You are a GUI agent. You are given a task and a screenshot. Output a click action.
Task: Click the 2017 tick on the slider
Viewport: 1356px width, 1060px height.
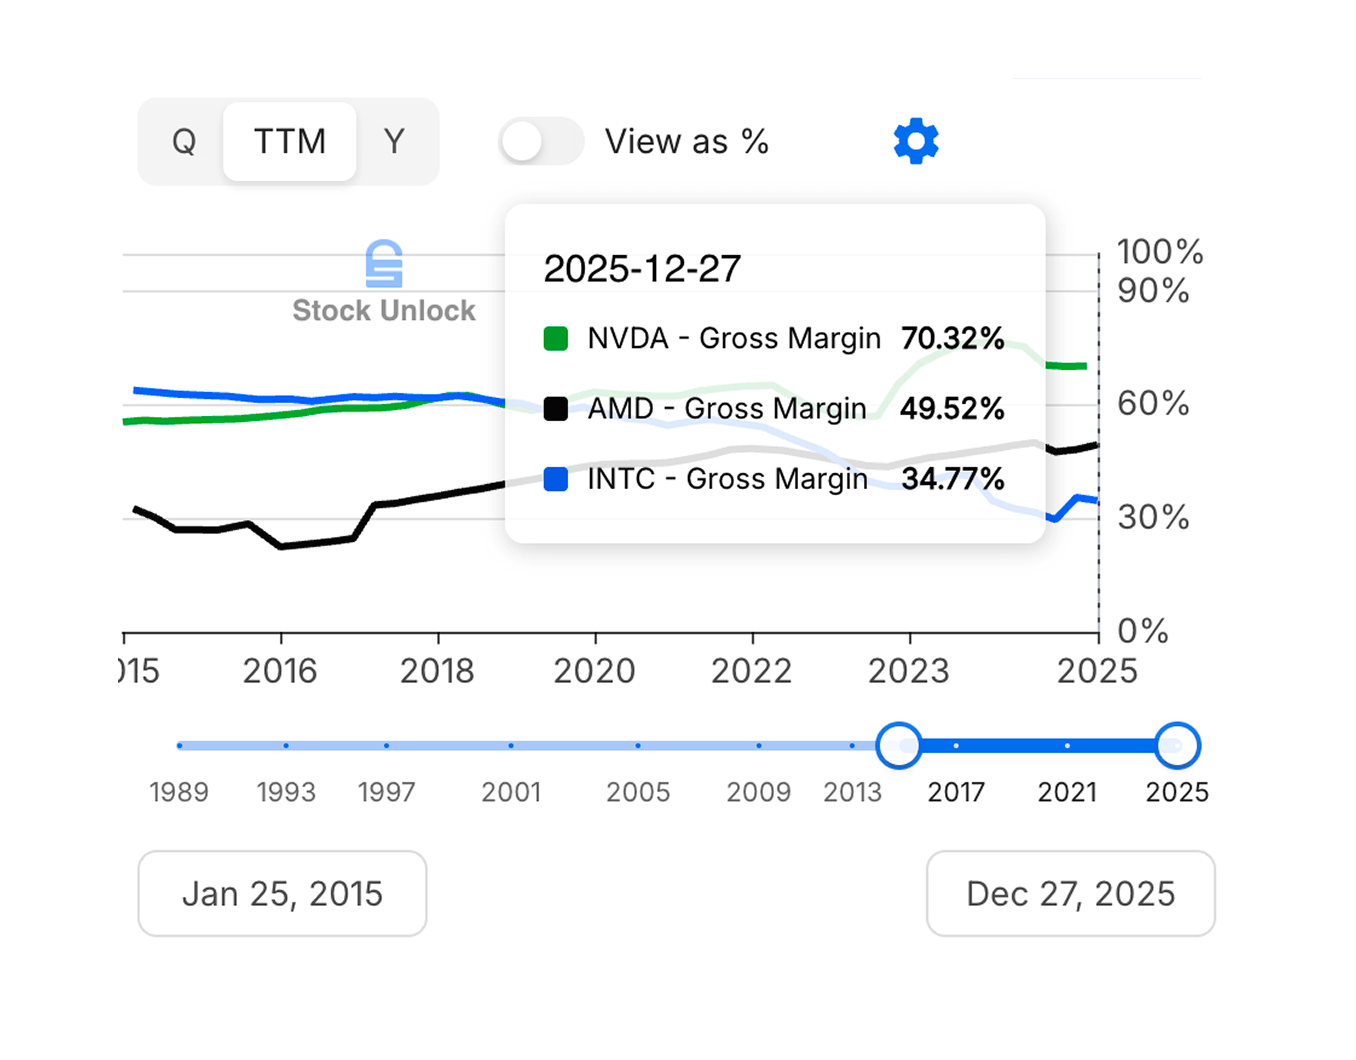coord(956,745)
